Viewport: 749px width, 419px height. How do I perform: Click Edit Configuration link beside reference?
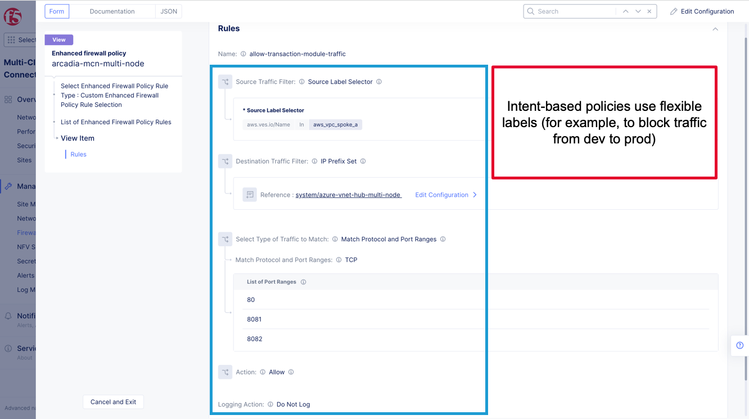pos(446,195)
